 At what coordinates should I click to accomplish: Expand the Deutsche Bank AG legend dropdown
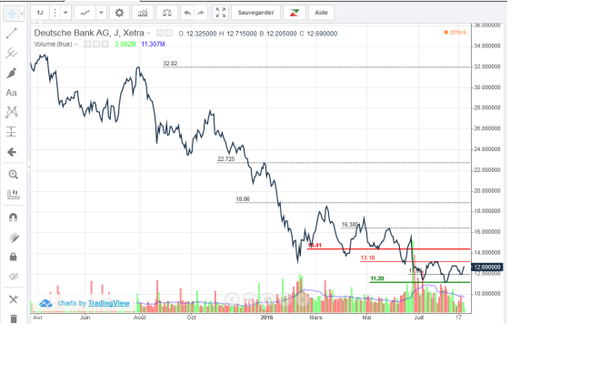pyautogui.click(x=149, y=33)
